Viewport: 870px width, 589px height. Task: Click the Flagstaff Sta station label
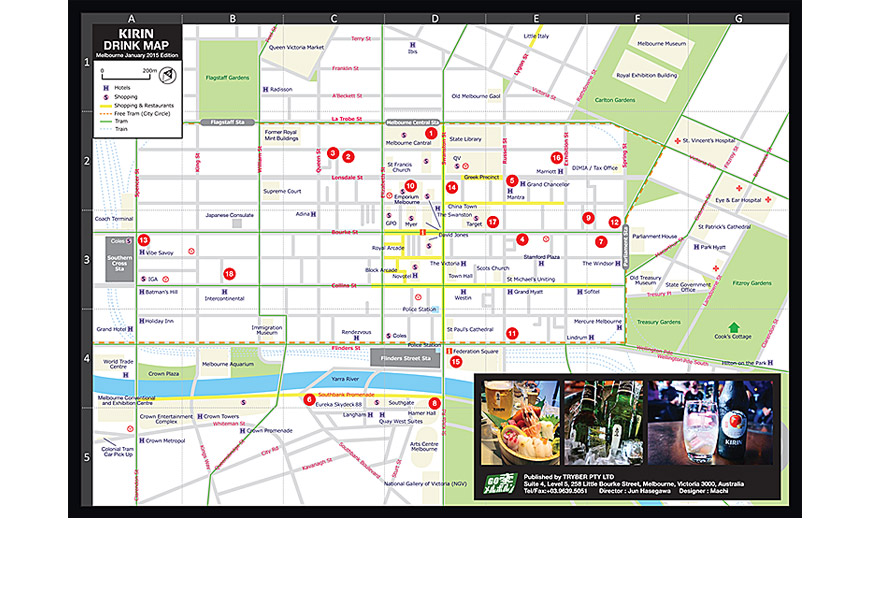[227, 122]
